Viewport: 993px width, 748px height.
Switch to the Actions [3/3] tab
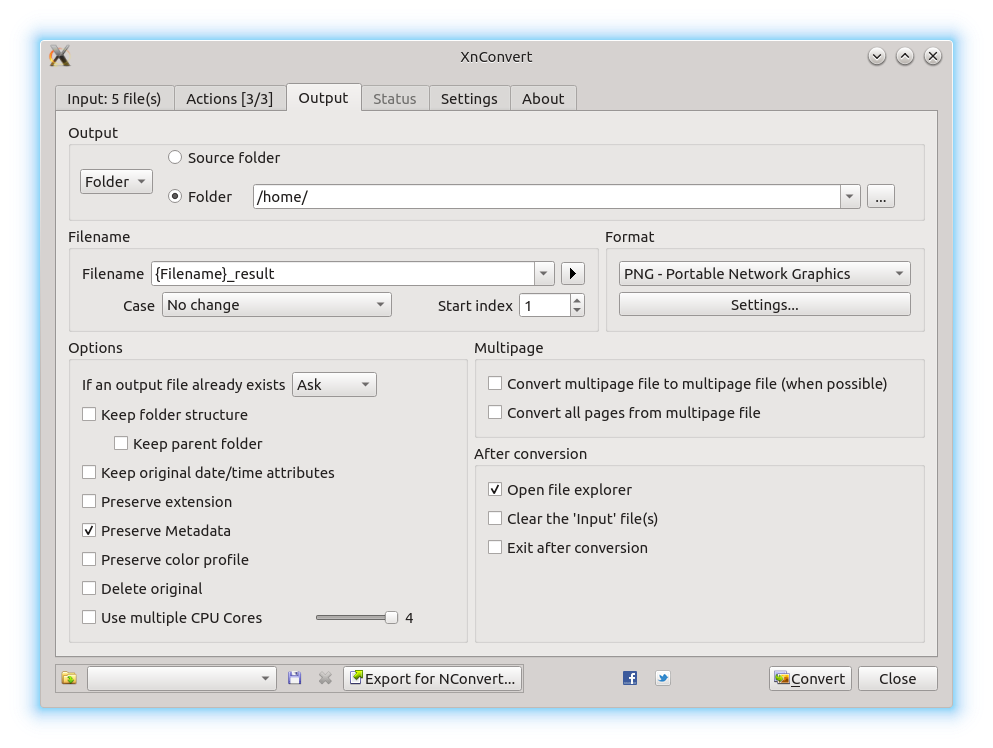tap(230, 99)
